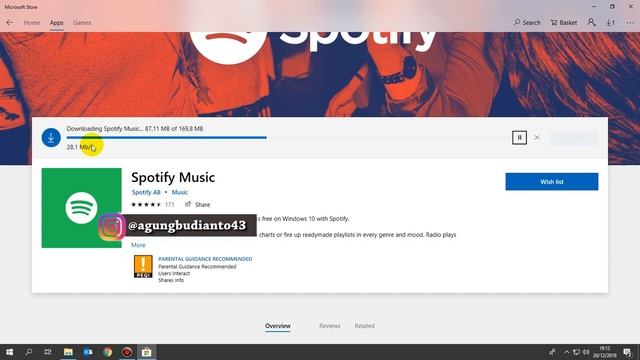Open Google Chrome from taskbar
The image size is (640, 360).
coord(107,352)
